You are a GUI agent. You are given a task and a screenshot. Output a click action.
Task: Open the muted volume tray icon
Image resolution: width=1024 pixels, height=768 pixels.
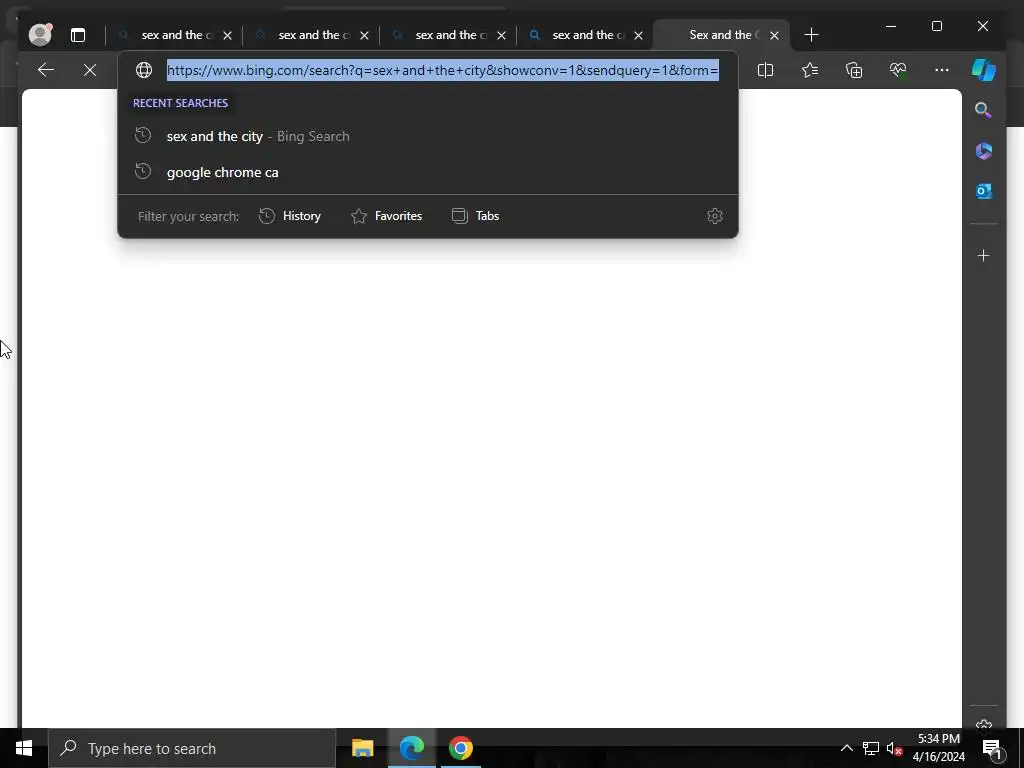tap(894, 748)
